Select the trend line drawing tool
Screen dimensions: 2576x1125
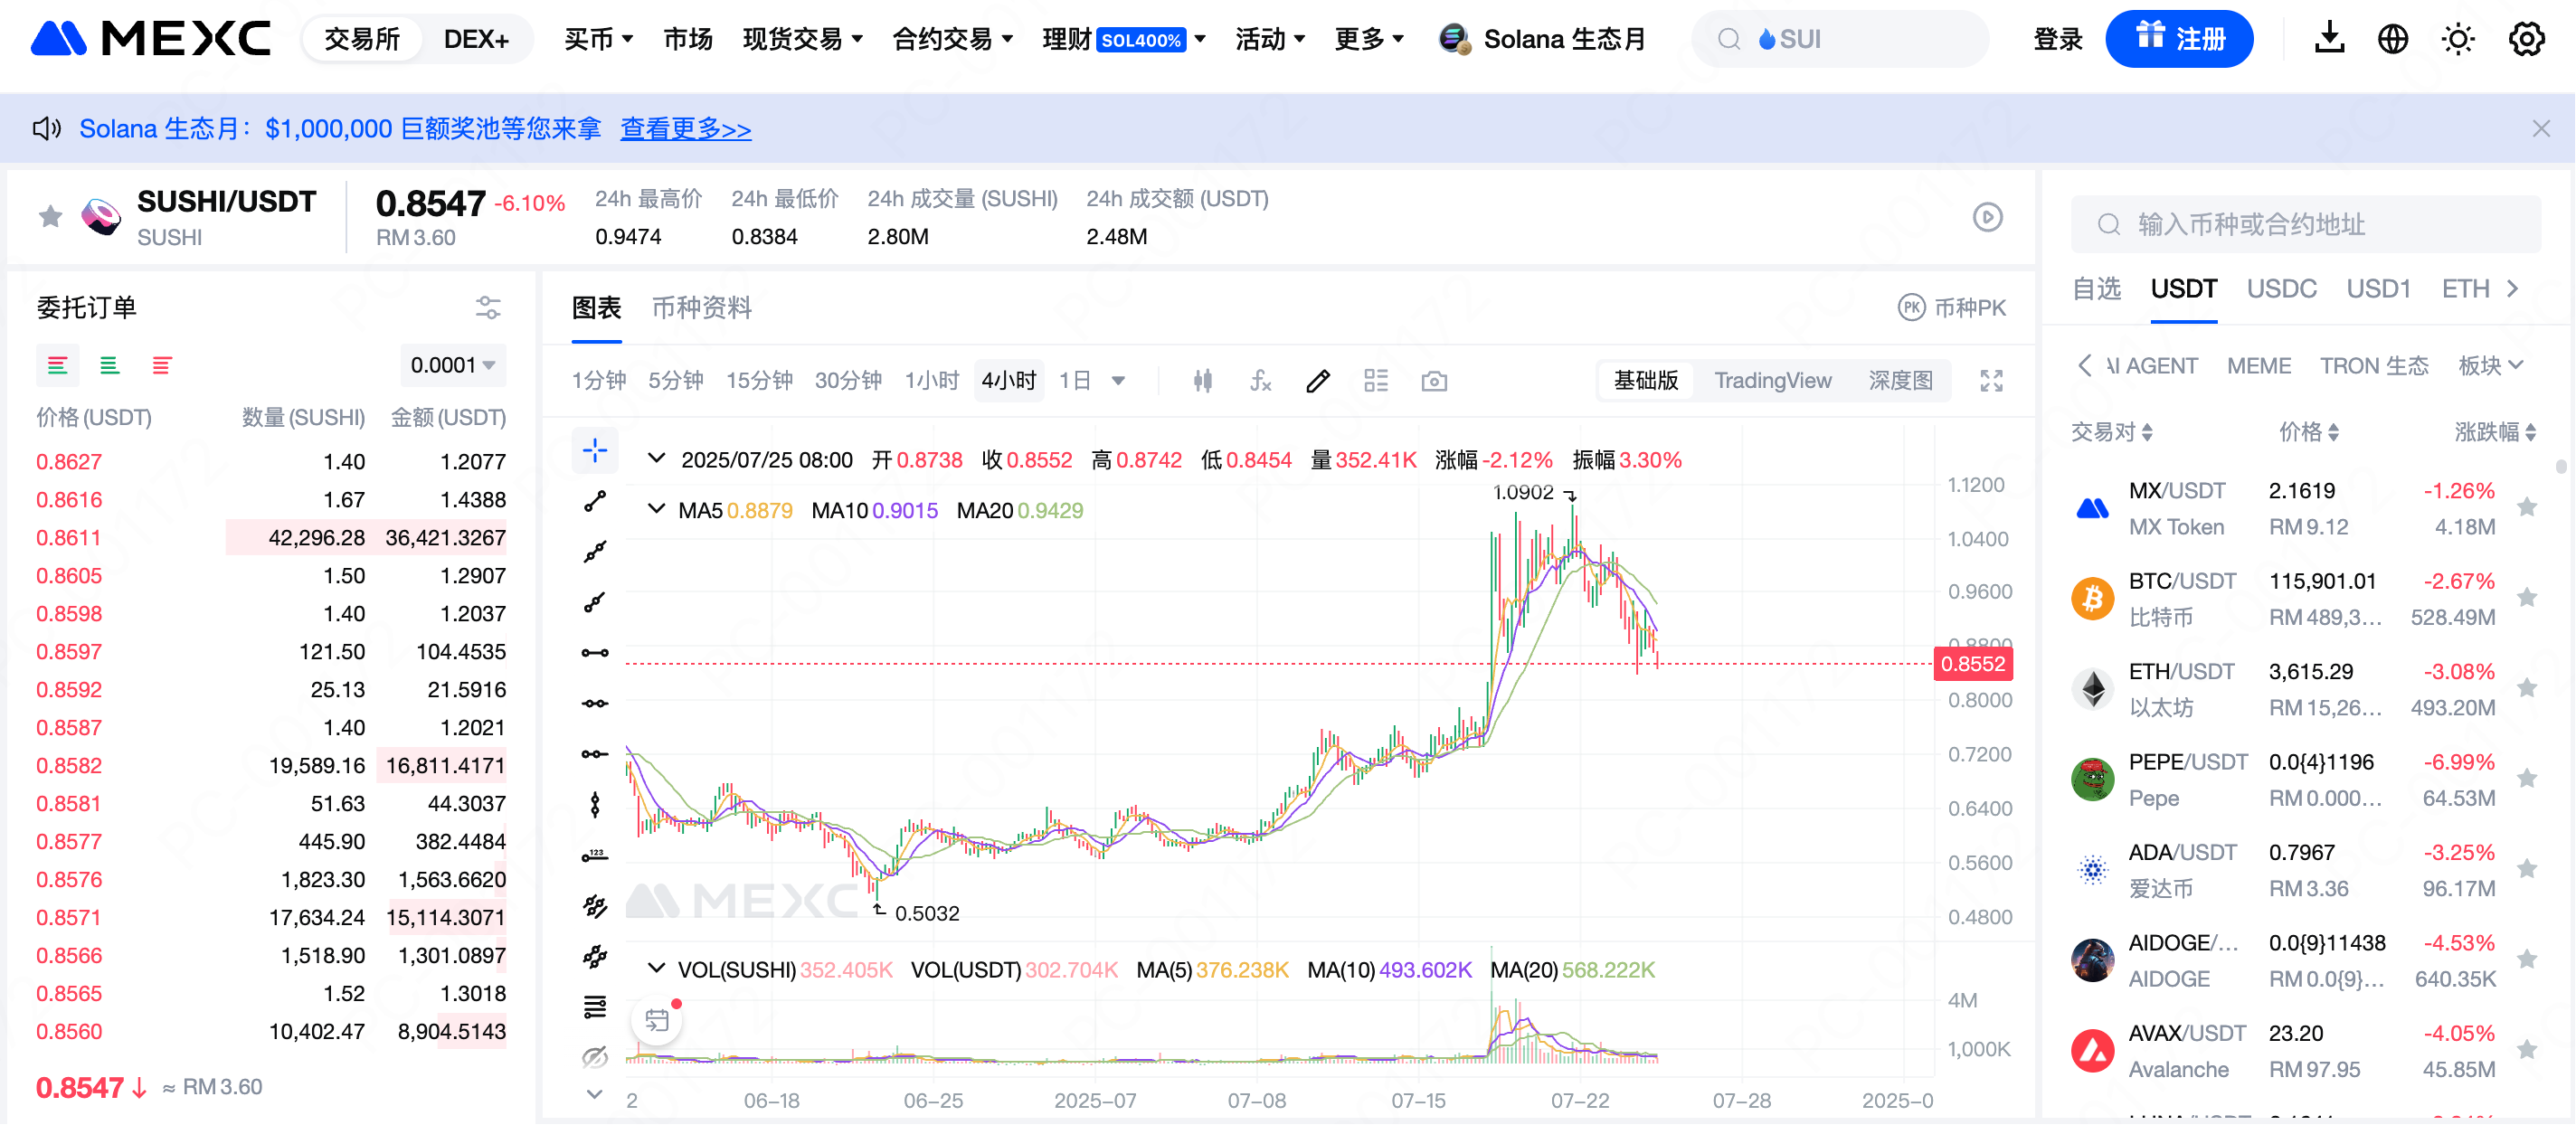[x=595, y=502]
